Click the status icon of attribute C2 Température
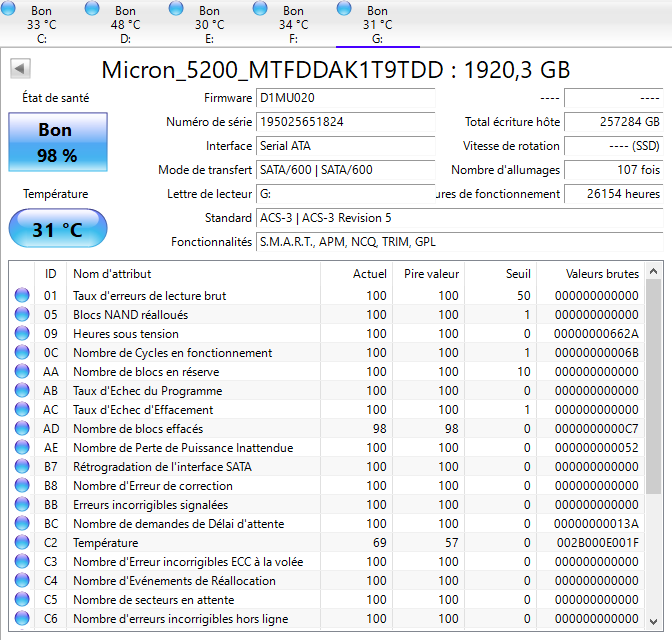The height and width of the screenshot is (640, 672). (x=22, y=542)
